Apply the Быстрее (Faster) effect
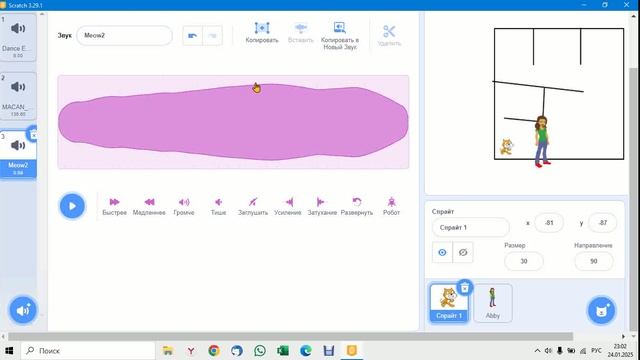The image size is (640, 360). pyautogui.click(x=114, y=206)
